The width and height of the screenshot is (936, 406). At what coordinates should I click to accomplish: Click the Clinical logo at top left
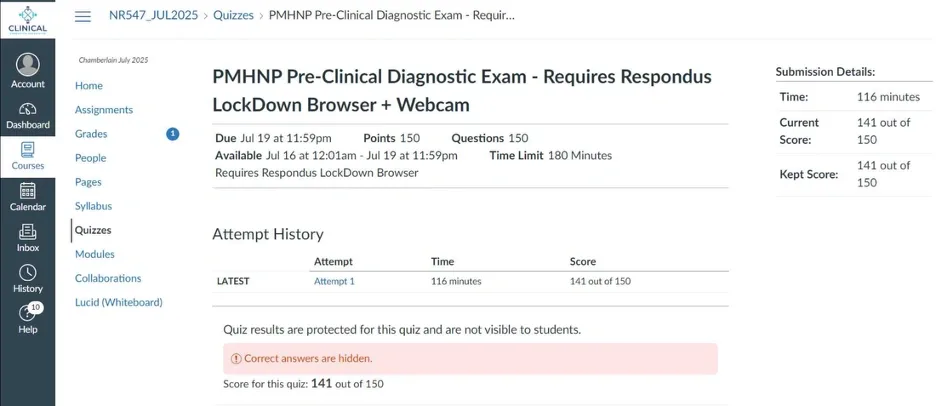(27, 20)
